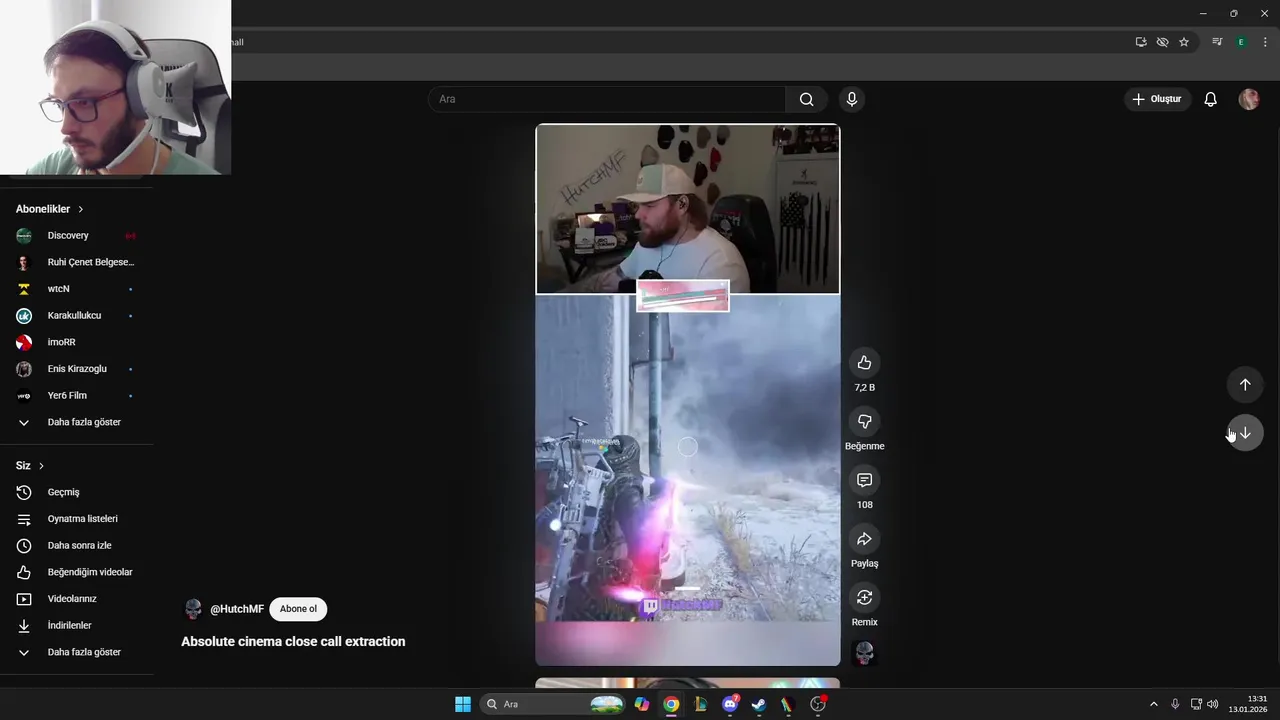Open Discord from the taskbar
The width and height of the screenshot is (1280, 720).
[730, 704]
